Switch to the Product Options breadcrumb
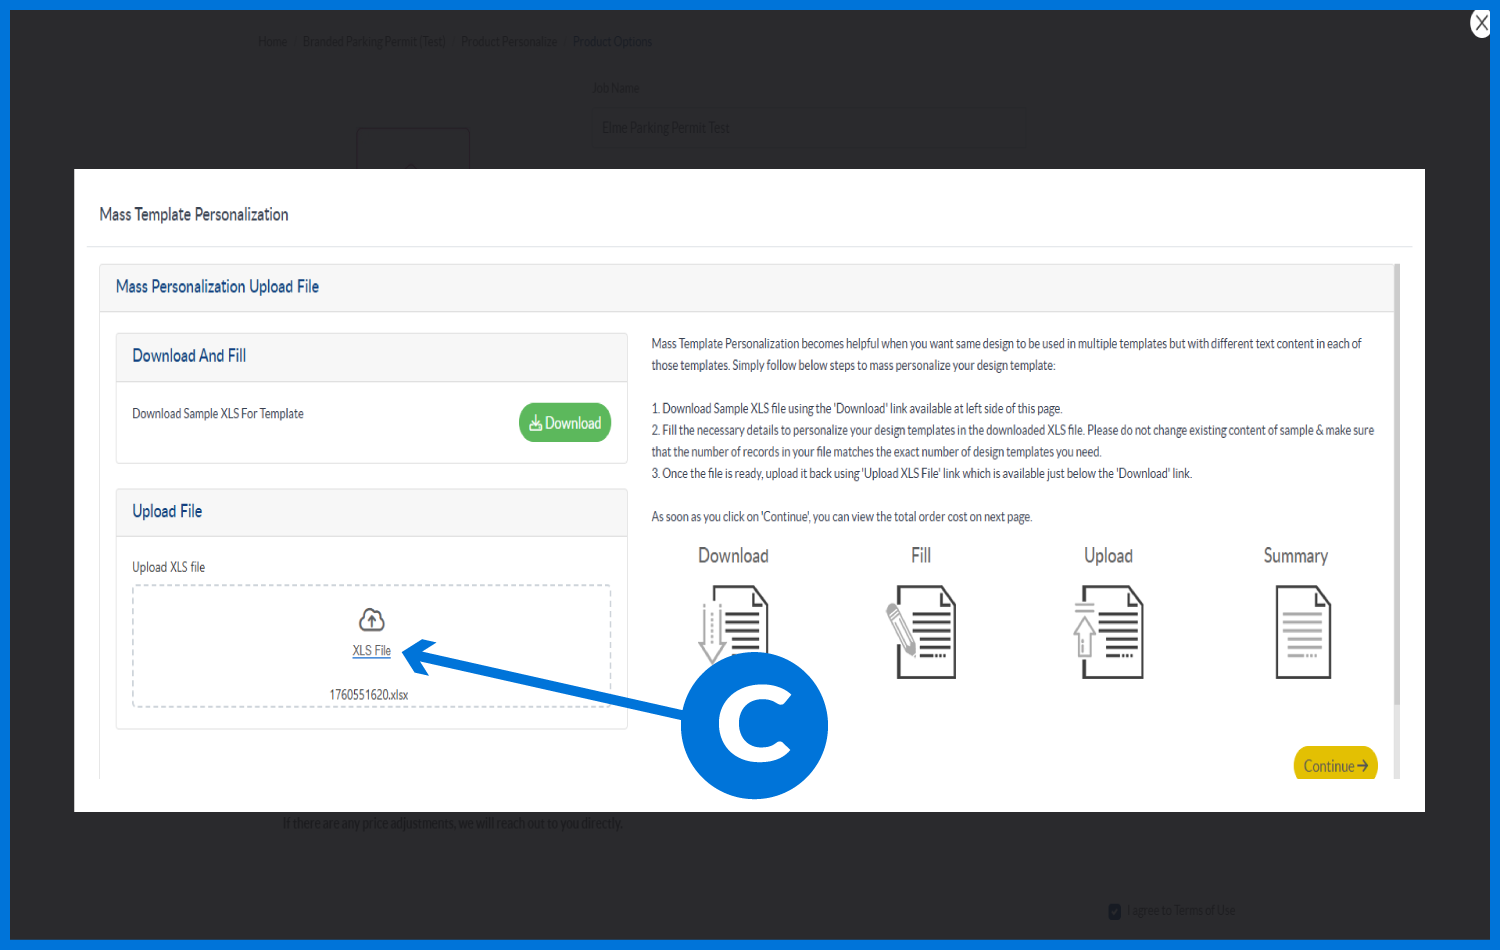Image resolution: width=1500 pixels, height=950 pixels. click(612, 42)
